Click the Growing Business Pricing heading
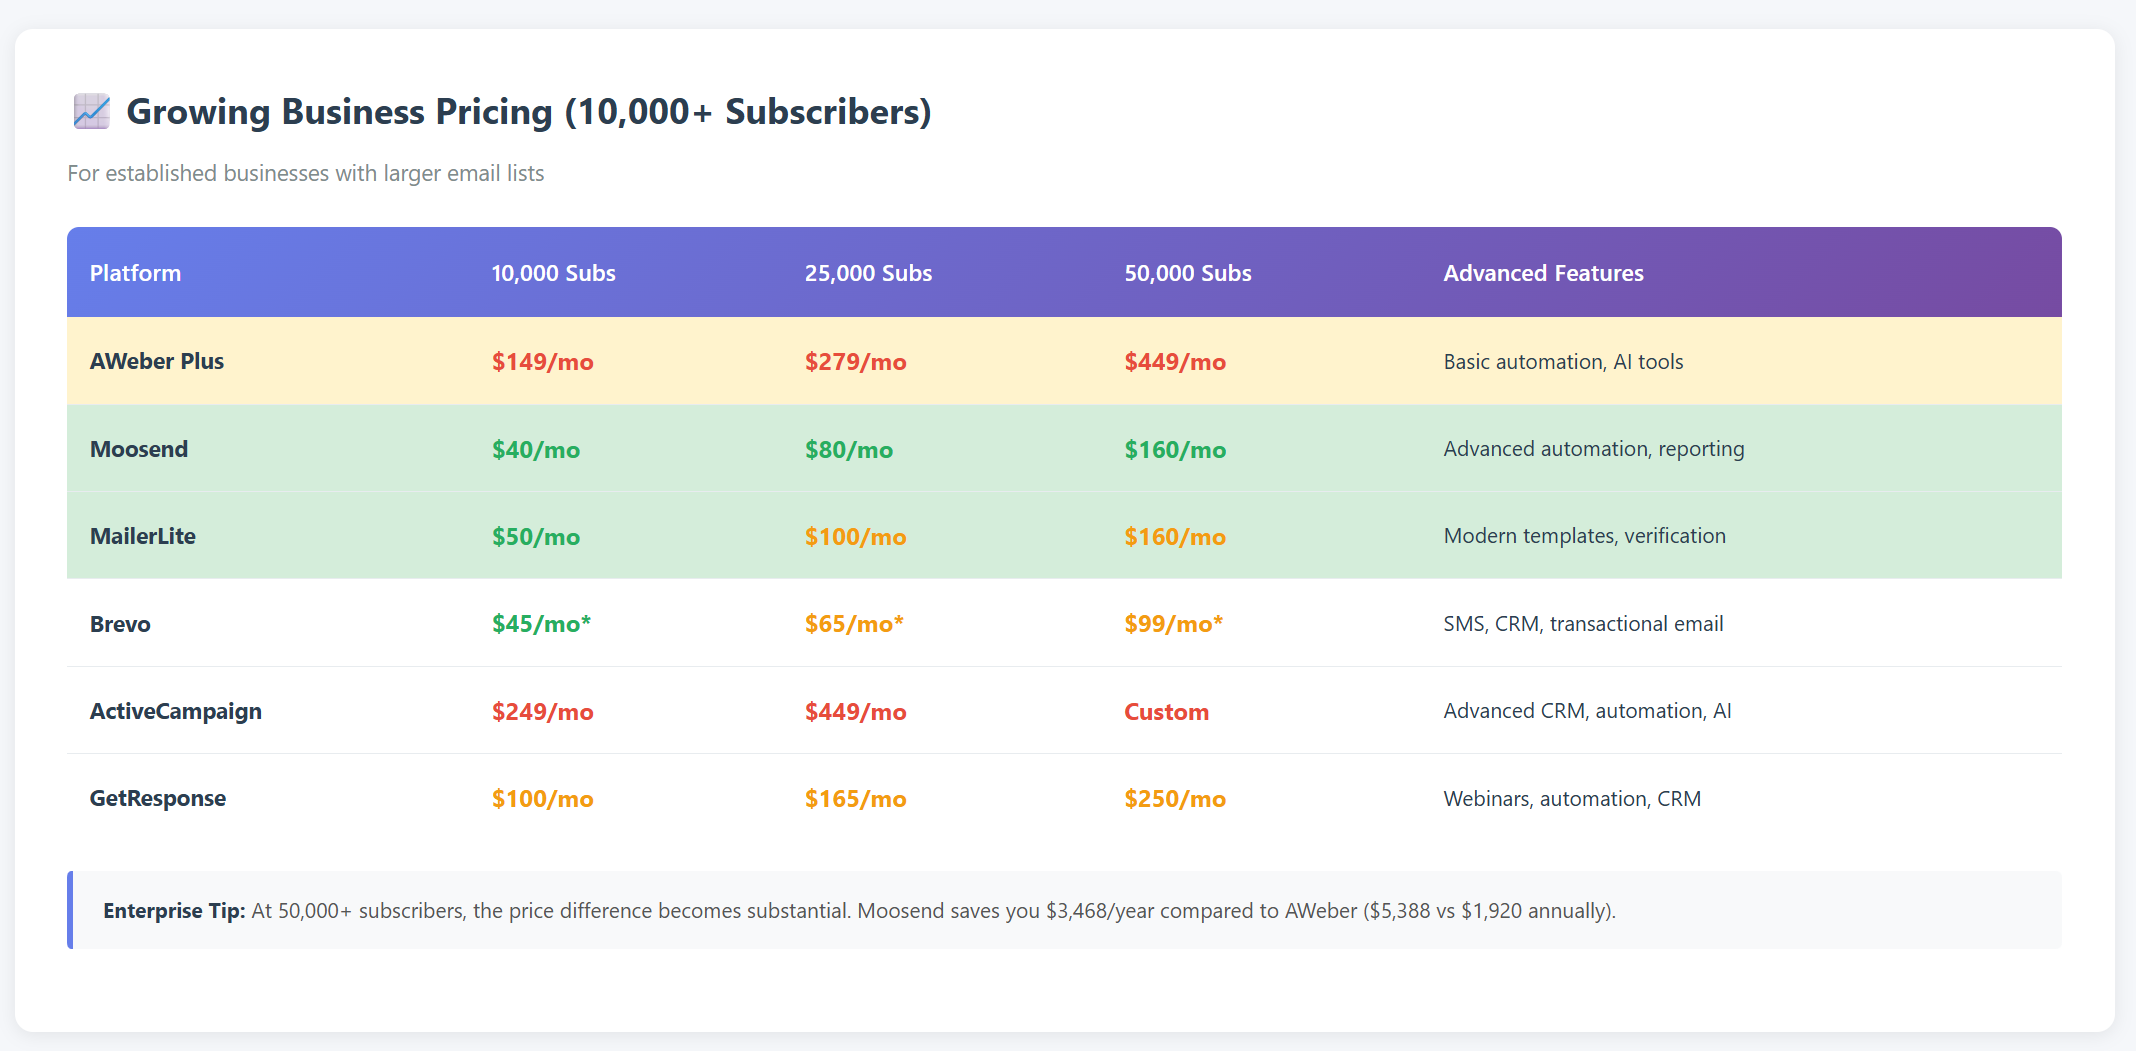Image resolution: width=2136 pixels, height=1051 pixels. 528,112
